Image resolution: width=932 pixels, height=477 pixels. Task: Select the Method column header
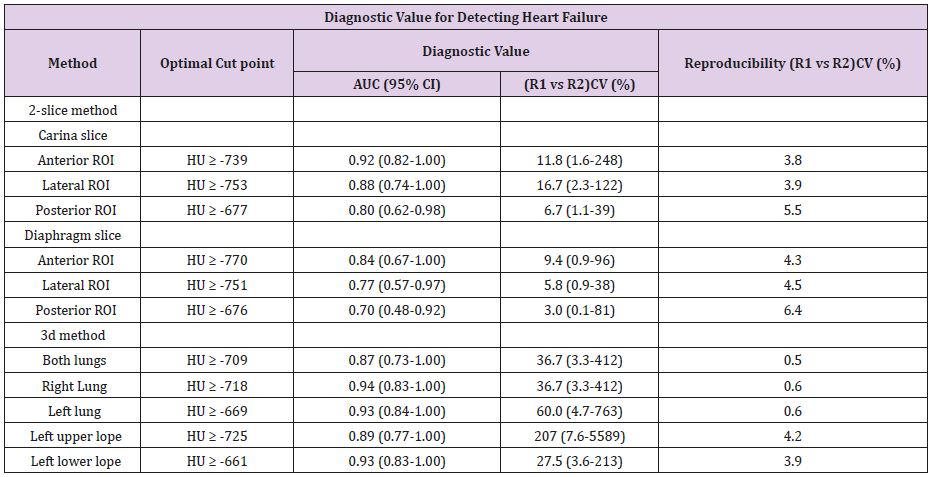point(73,63)
